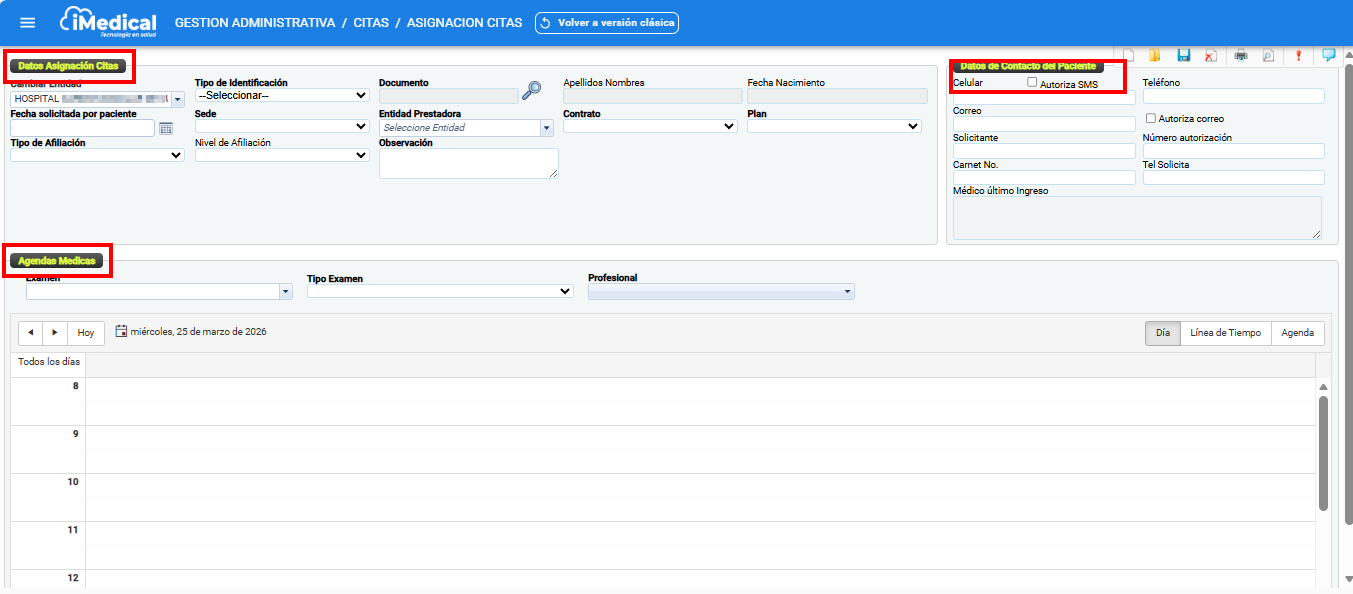This screenshot has width=1353, height=594.
Task: Open the blue chat bubble icon
Action: pyautogui.click(x=1329, y=55)
